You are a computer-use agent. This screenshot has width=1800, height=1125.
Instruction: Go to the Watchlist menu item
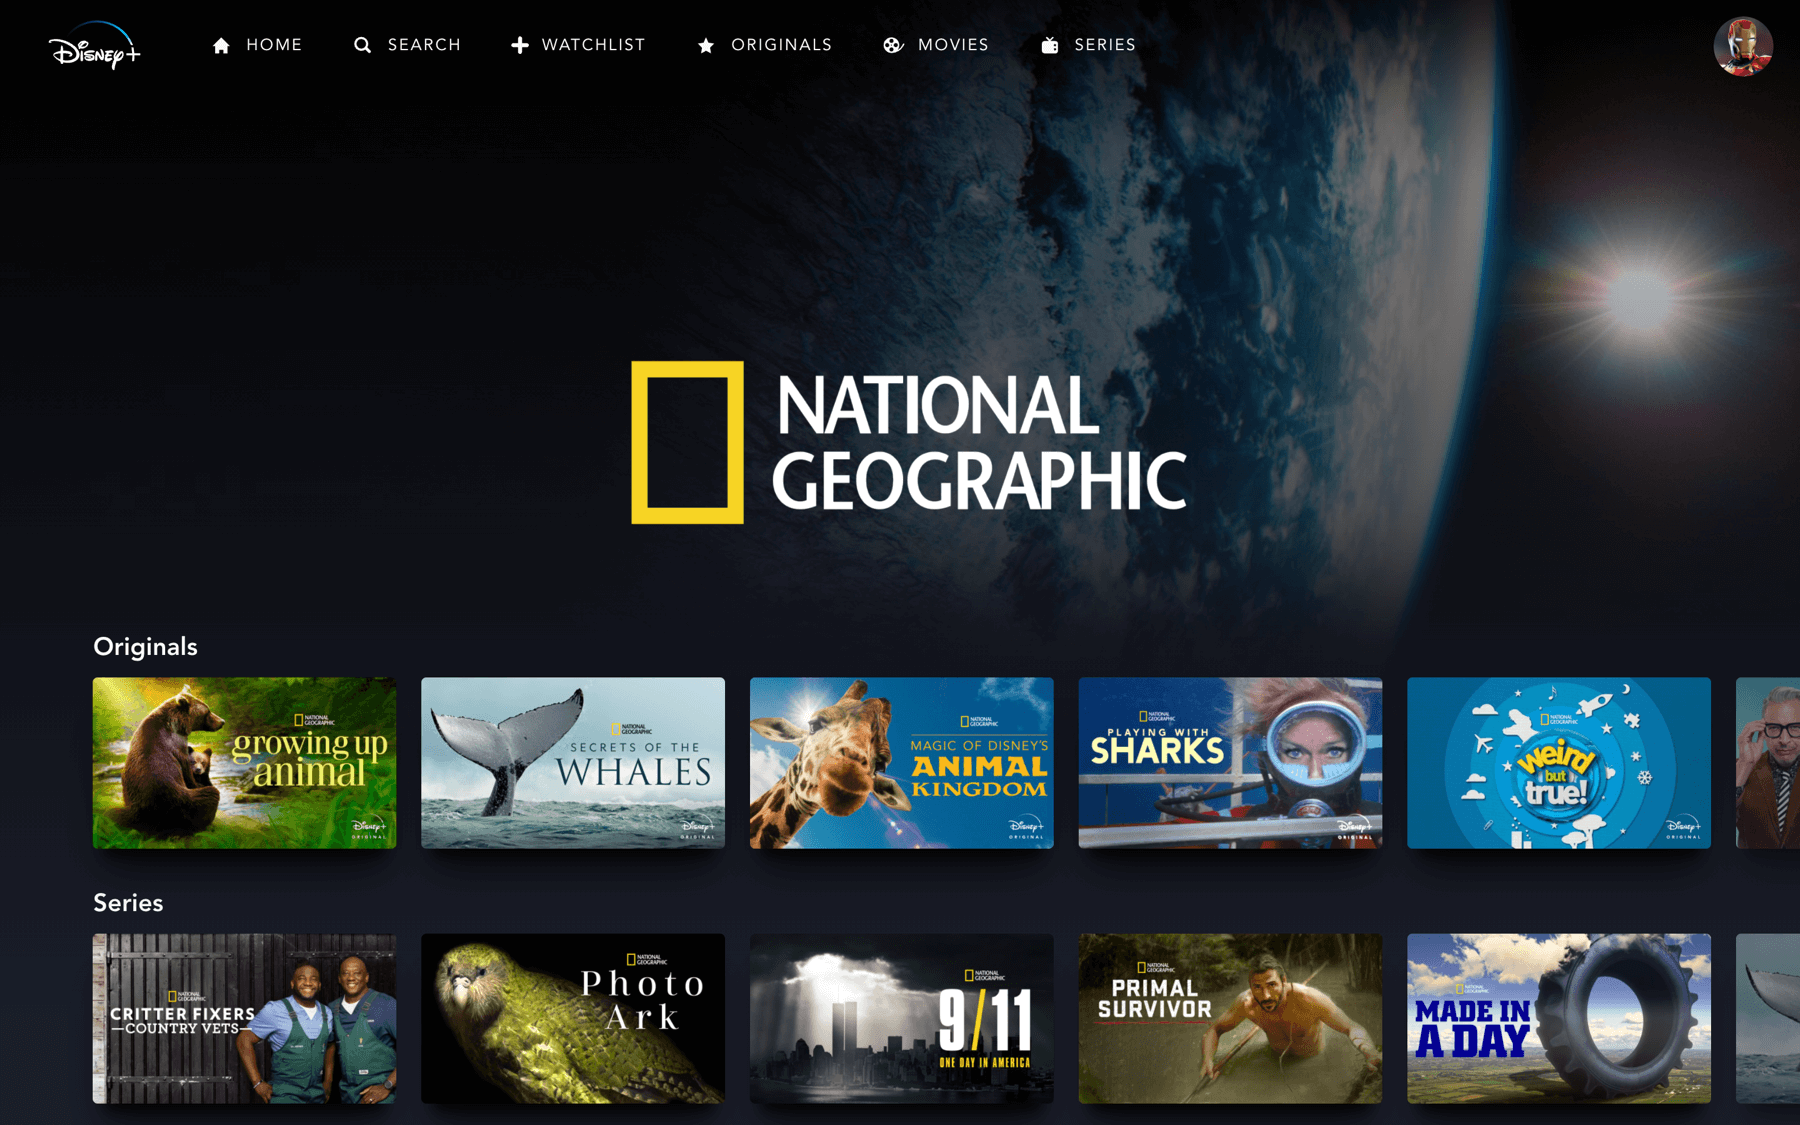(x=593, y=45)
